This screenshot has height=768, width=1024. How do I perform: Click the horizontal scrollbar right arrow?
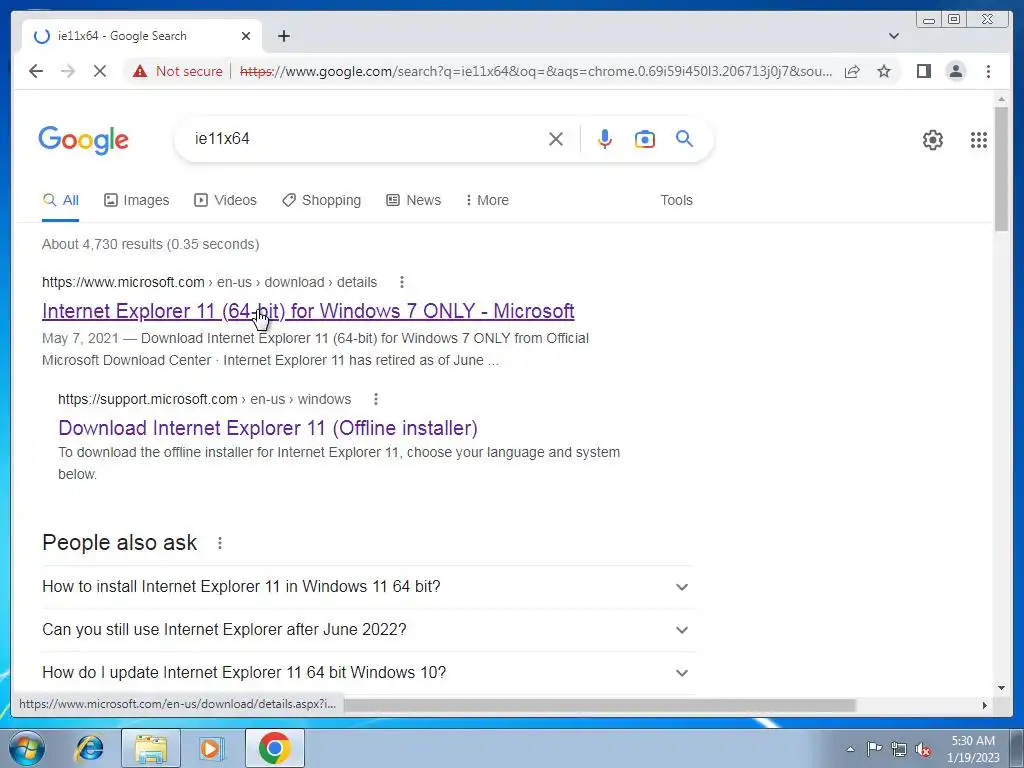(x=985, y=705)
